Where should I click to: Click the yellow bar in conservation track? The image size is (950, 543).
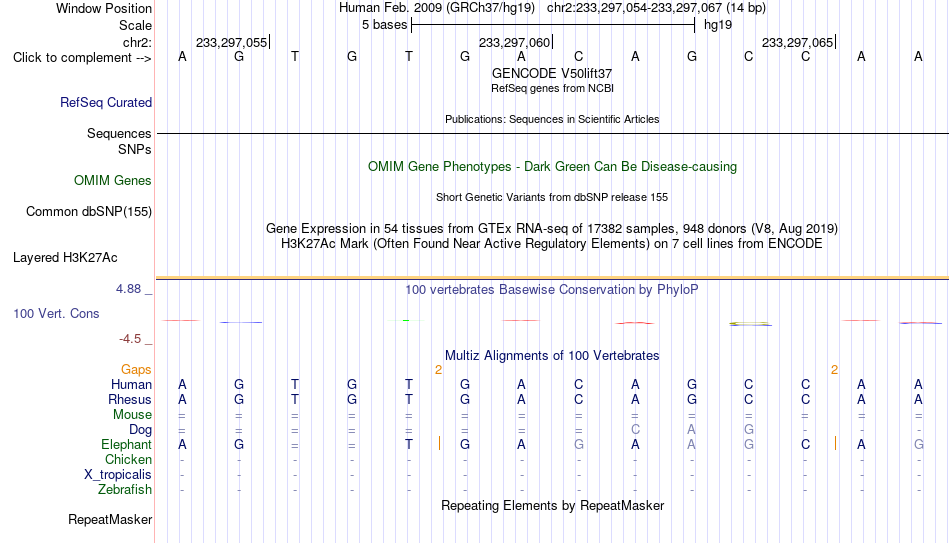tap(749, 324)
